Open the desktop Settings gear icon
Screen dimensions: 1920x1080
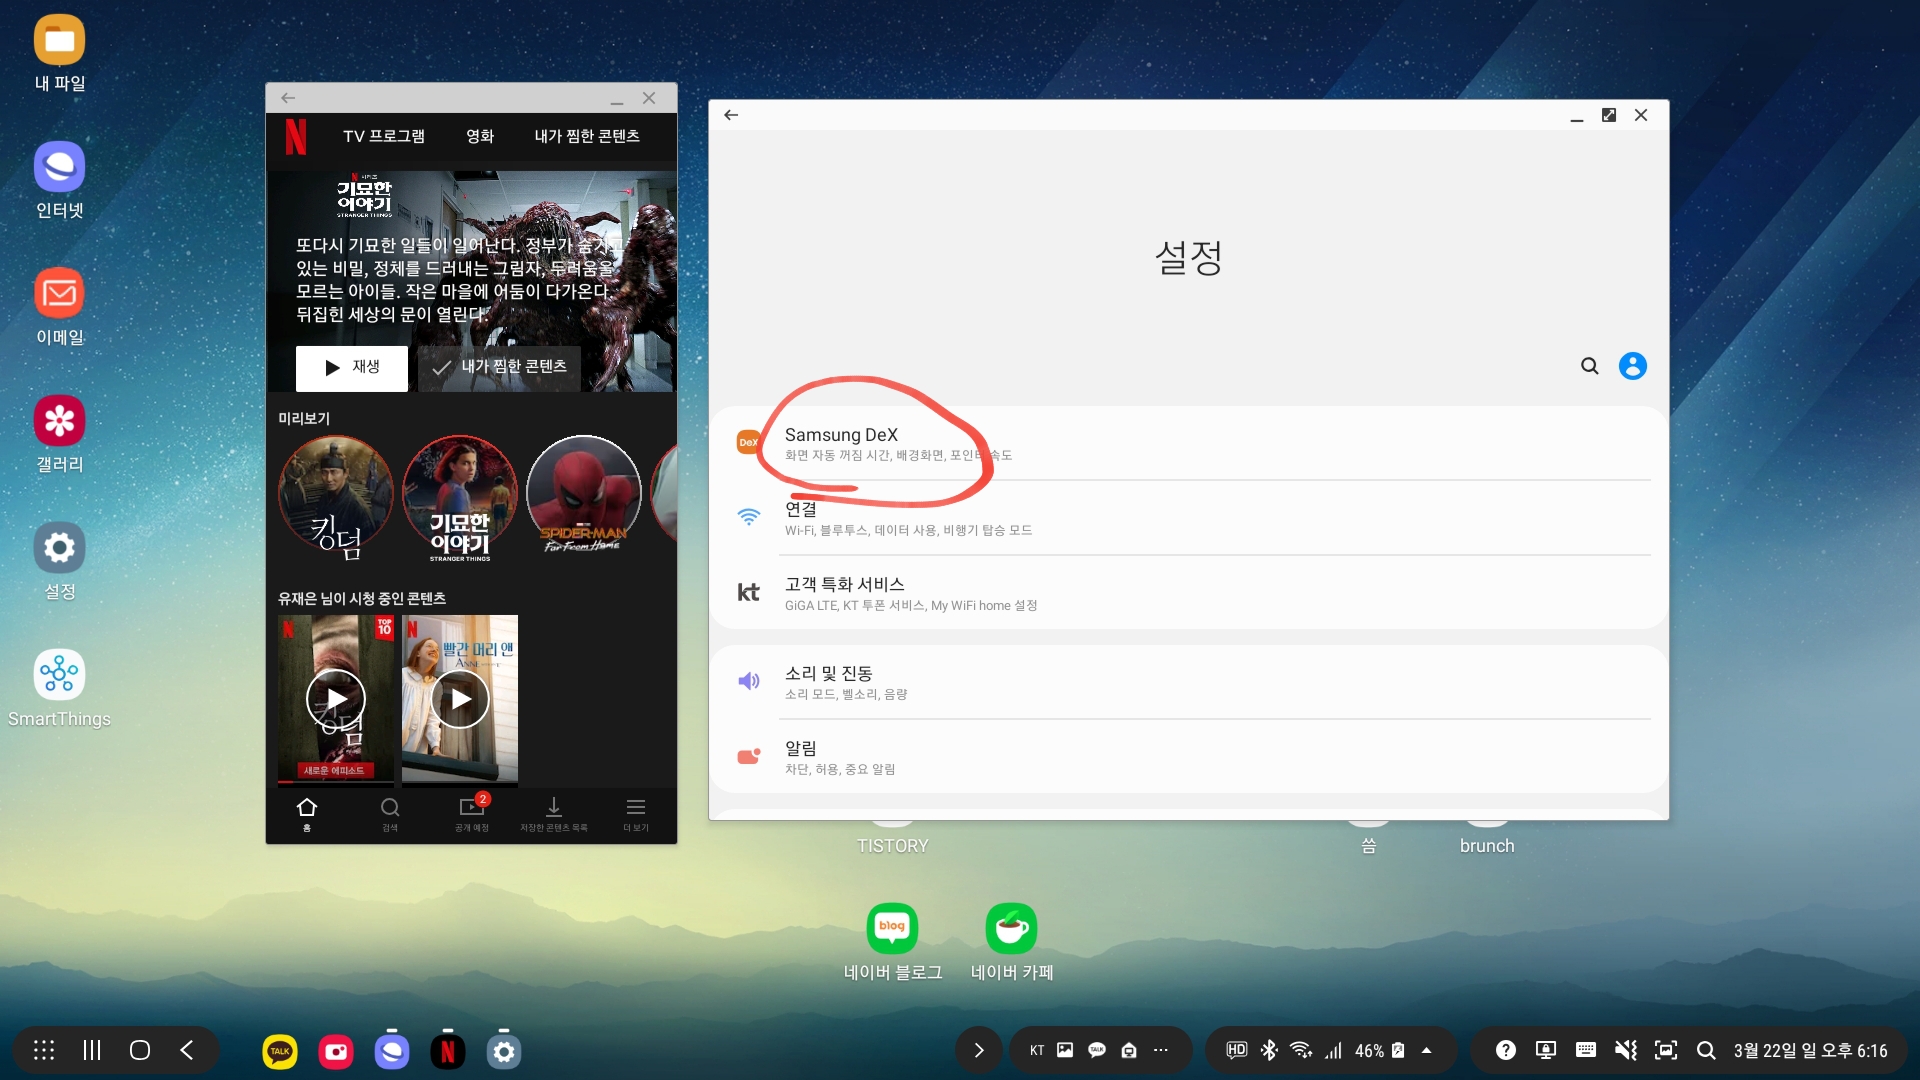click(x=59, y=547)
